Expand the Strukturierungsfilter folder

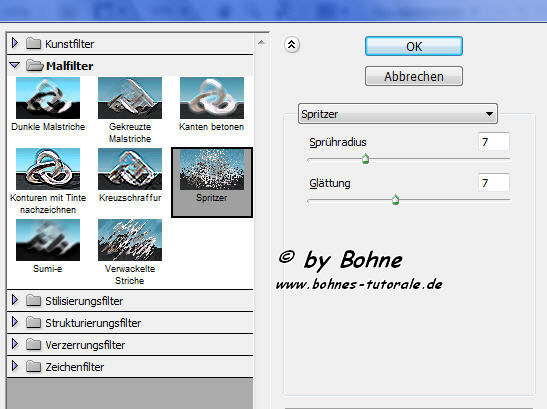15,322
